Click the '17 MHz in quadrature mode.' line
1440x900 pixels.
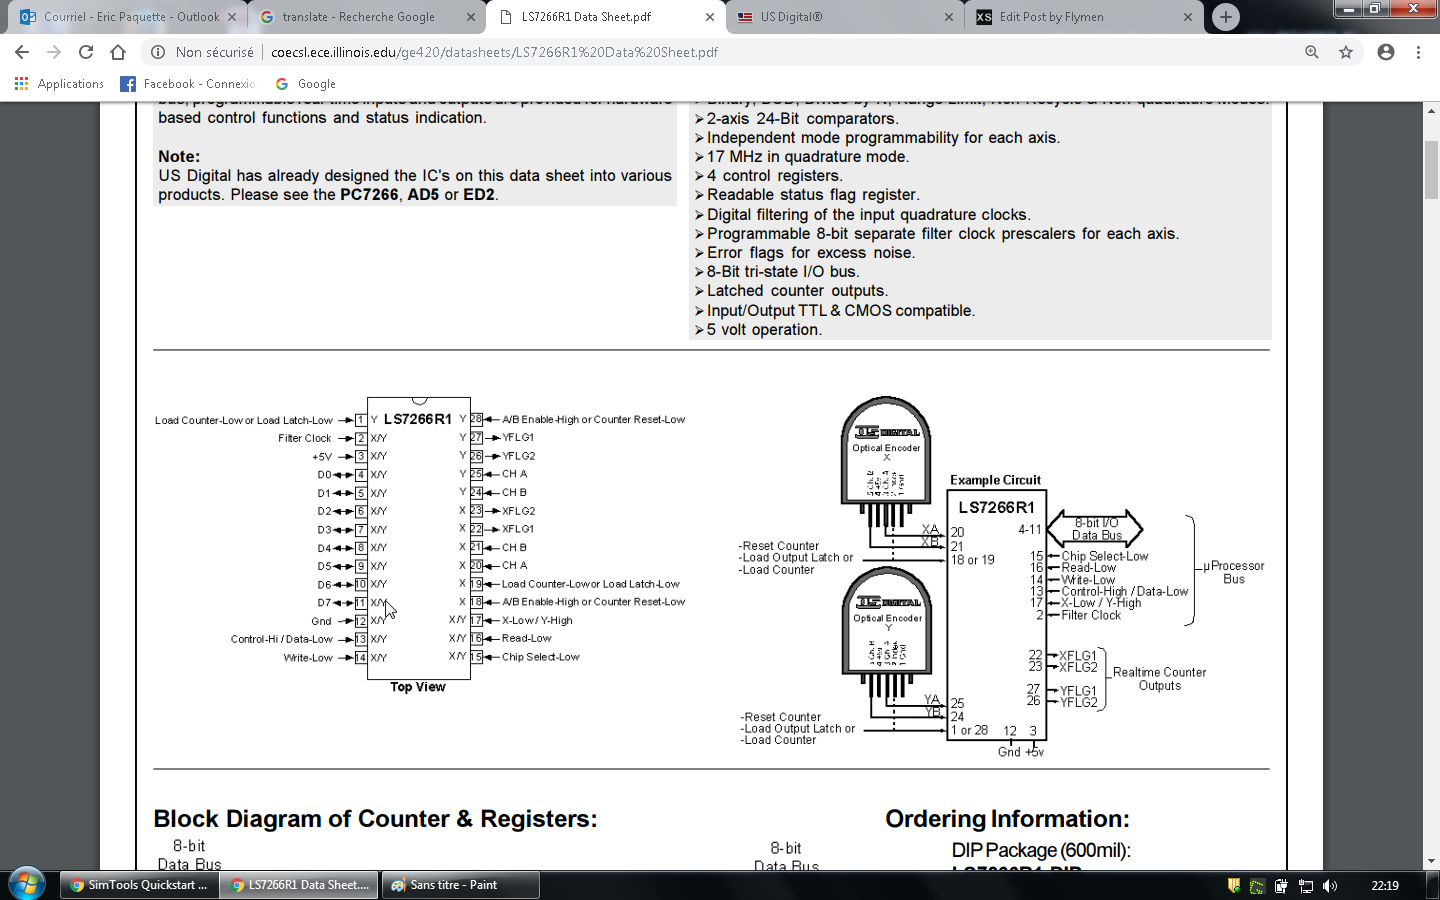(x=808, y=157)
